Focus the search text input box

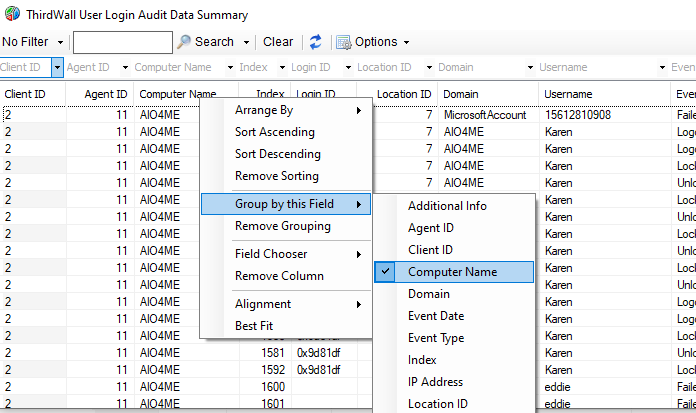pyautogui.click(x=123, y=42)
